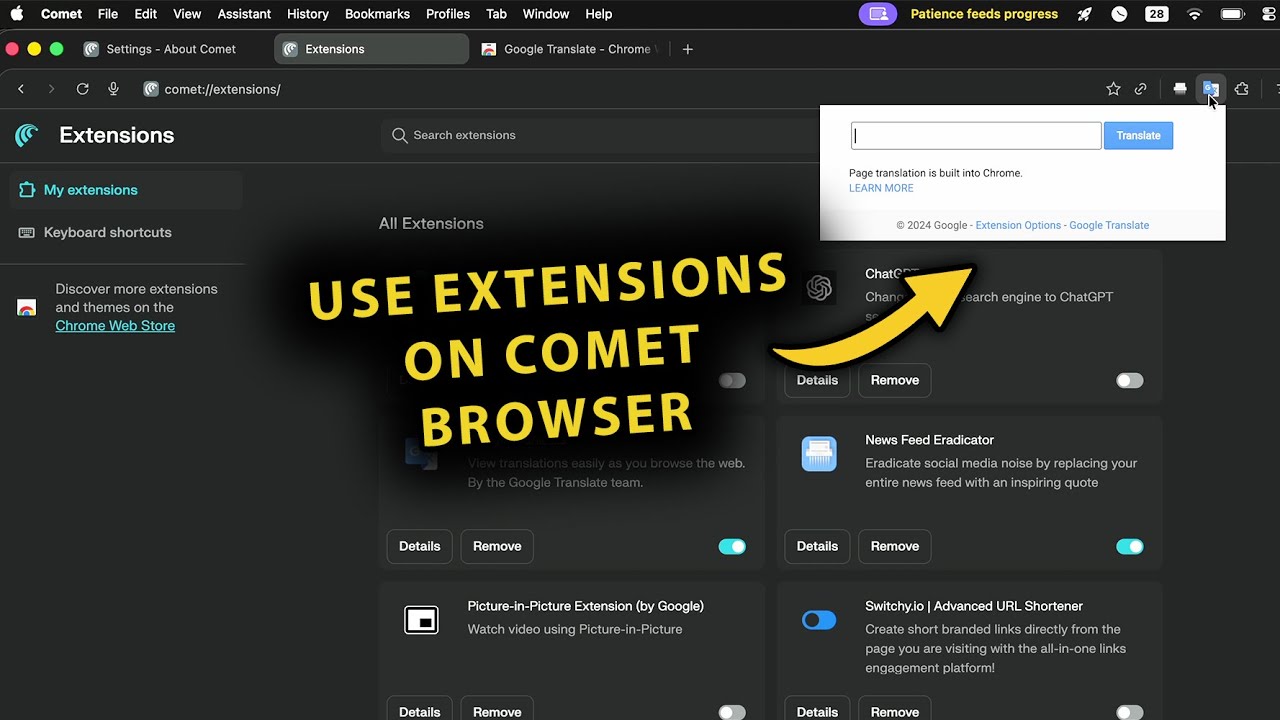Open the Assistant menu
Image resolution: width=1280 pixels, height=720 pixels.
(244, 14)
